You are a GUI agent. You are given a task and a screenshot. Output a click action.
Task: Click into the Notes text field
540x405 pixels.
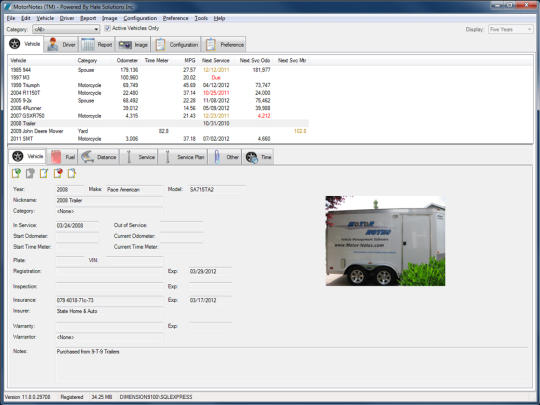pyautogui.click(x=291, y=366)
